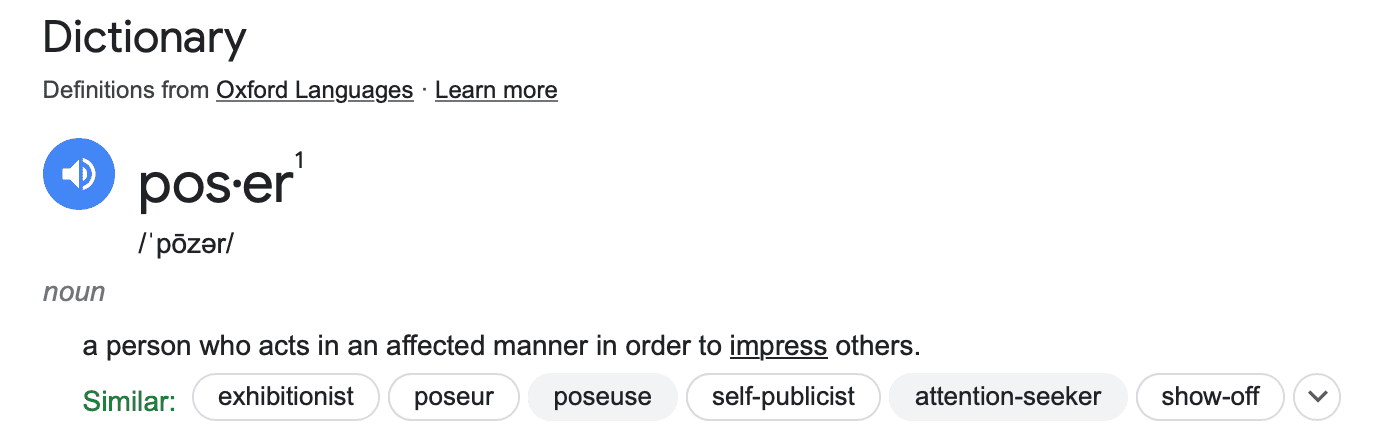This screenshot has width=1400, height=442.
Task: Click the green Similar label
Action: (129, 401)
